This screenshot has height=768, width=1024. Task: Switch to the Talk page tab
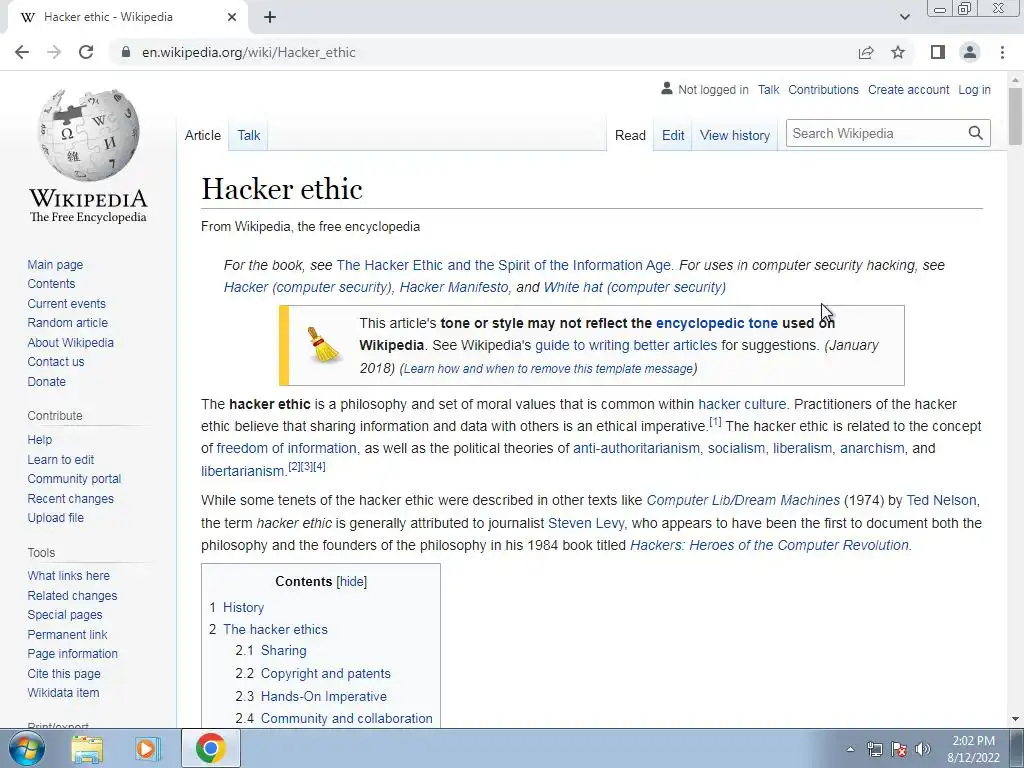[249, 135]
